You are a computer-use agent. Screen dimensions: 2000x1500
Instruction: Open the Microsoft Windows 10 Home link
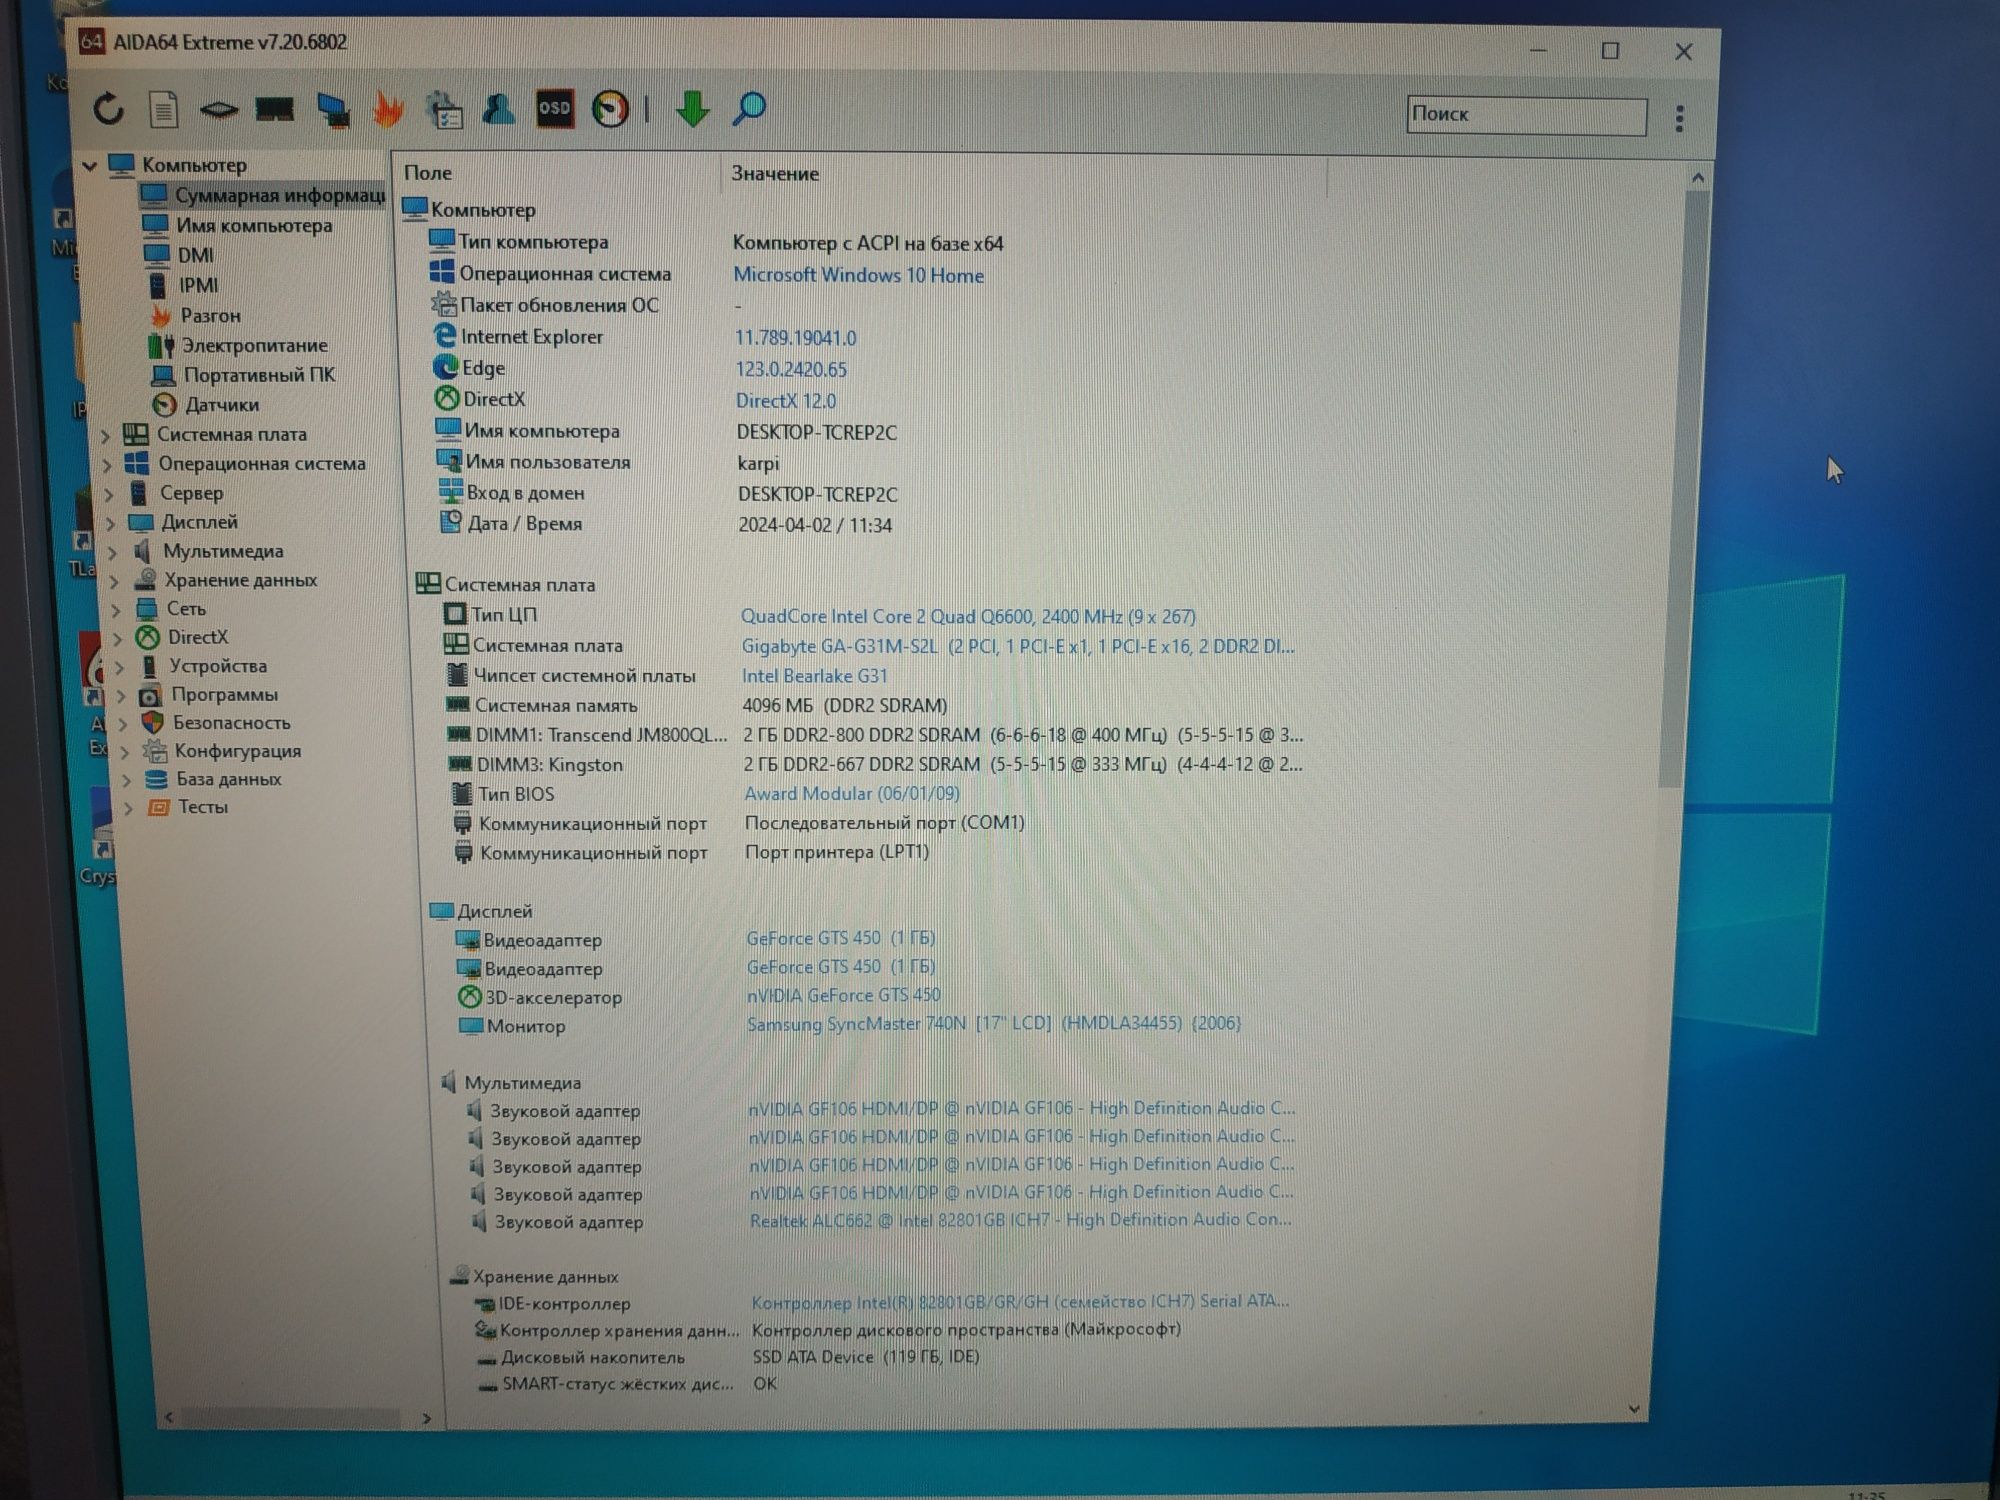point(858,275)
